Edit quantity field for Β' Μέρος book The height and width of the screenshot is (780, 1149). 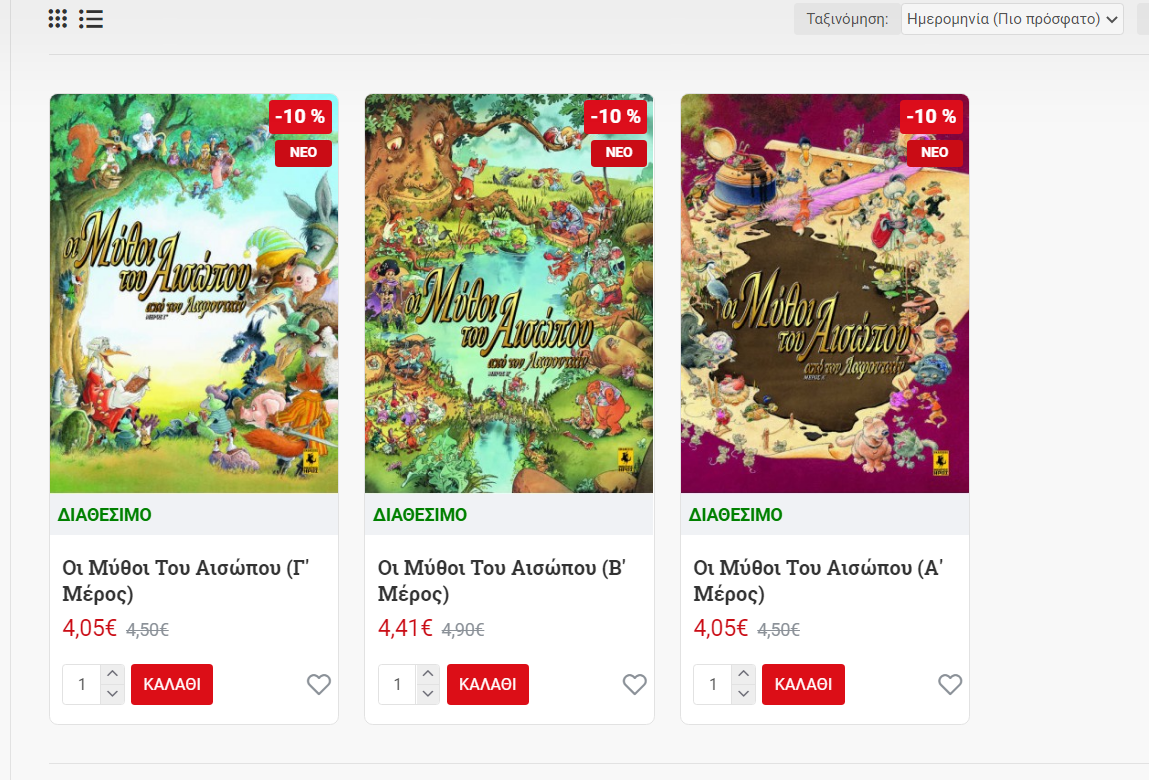(397, 684)
